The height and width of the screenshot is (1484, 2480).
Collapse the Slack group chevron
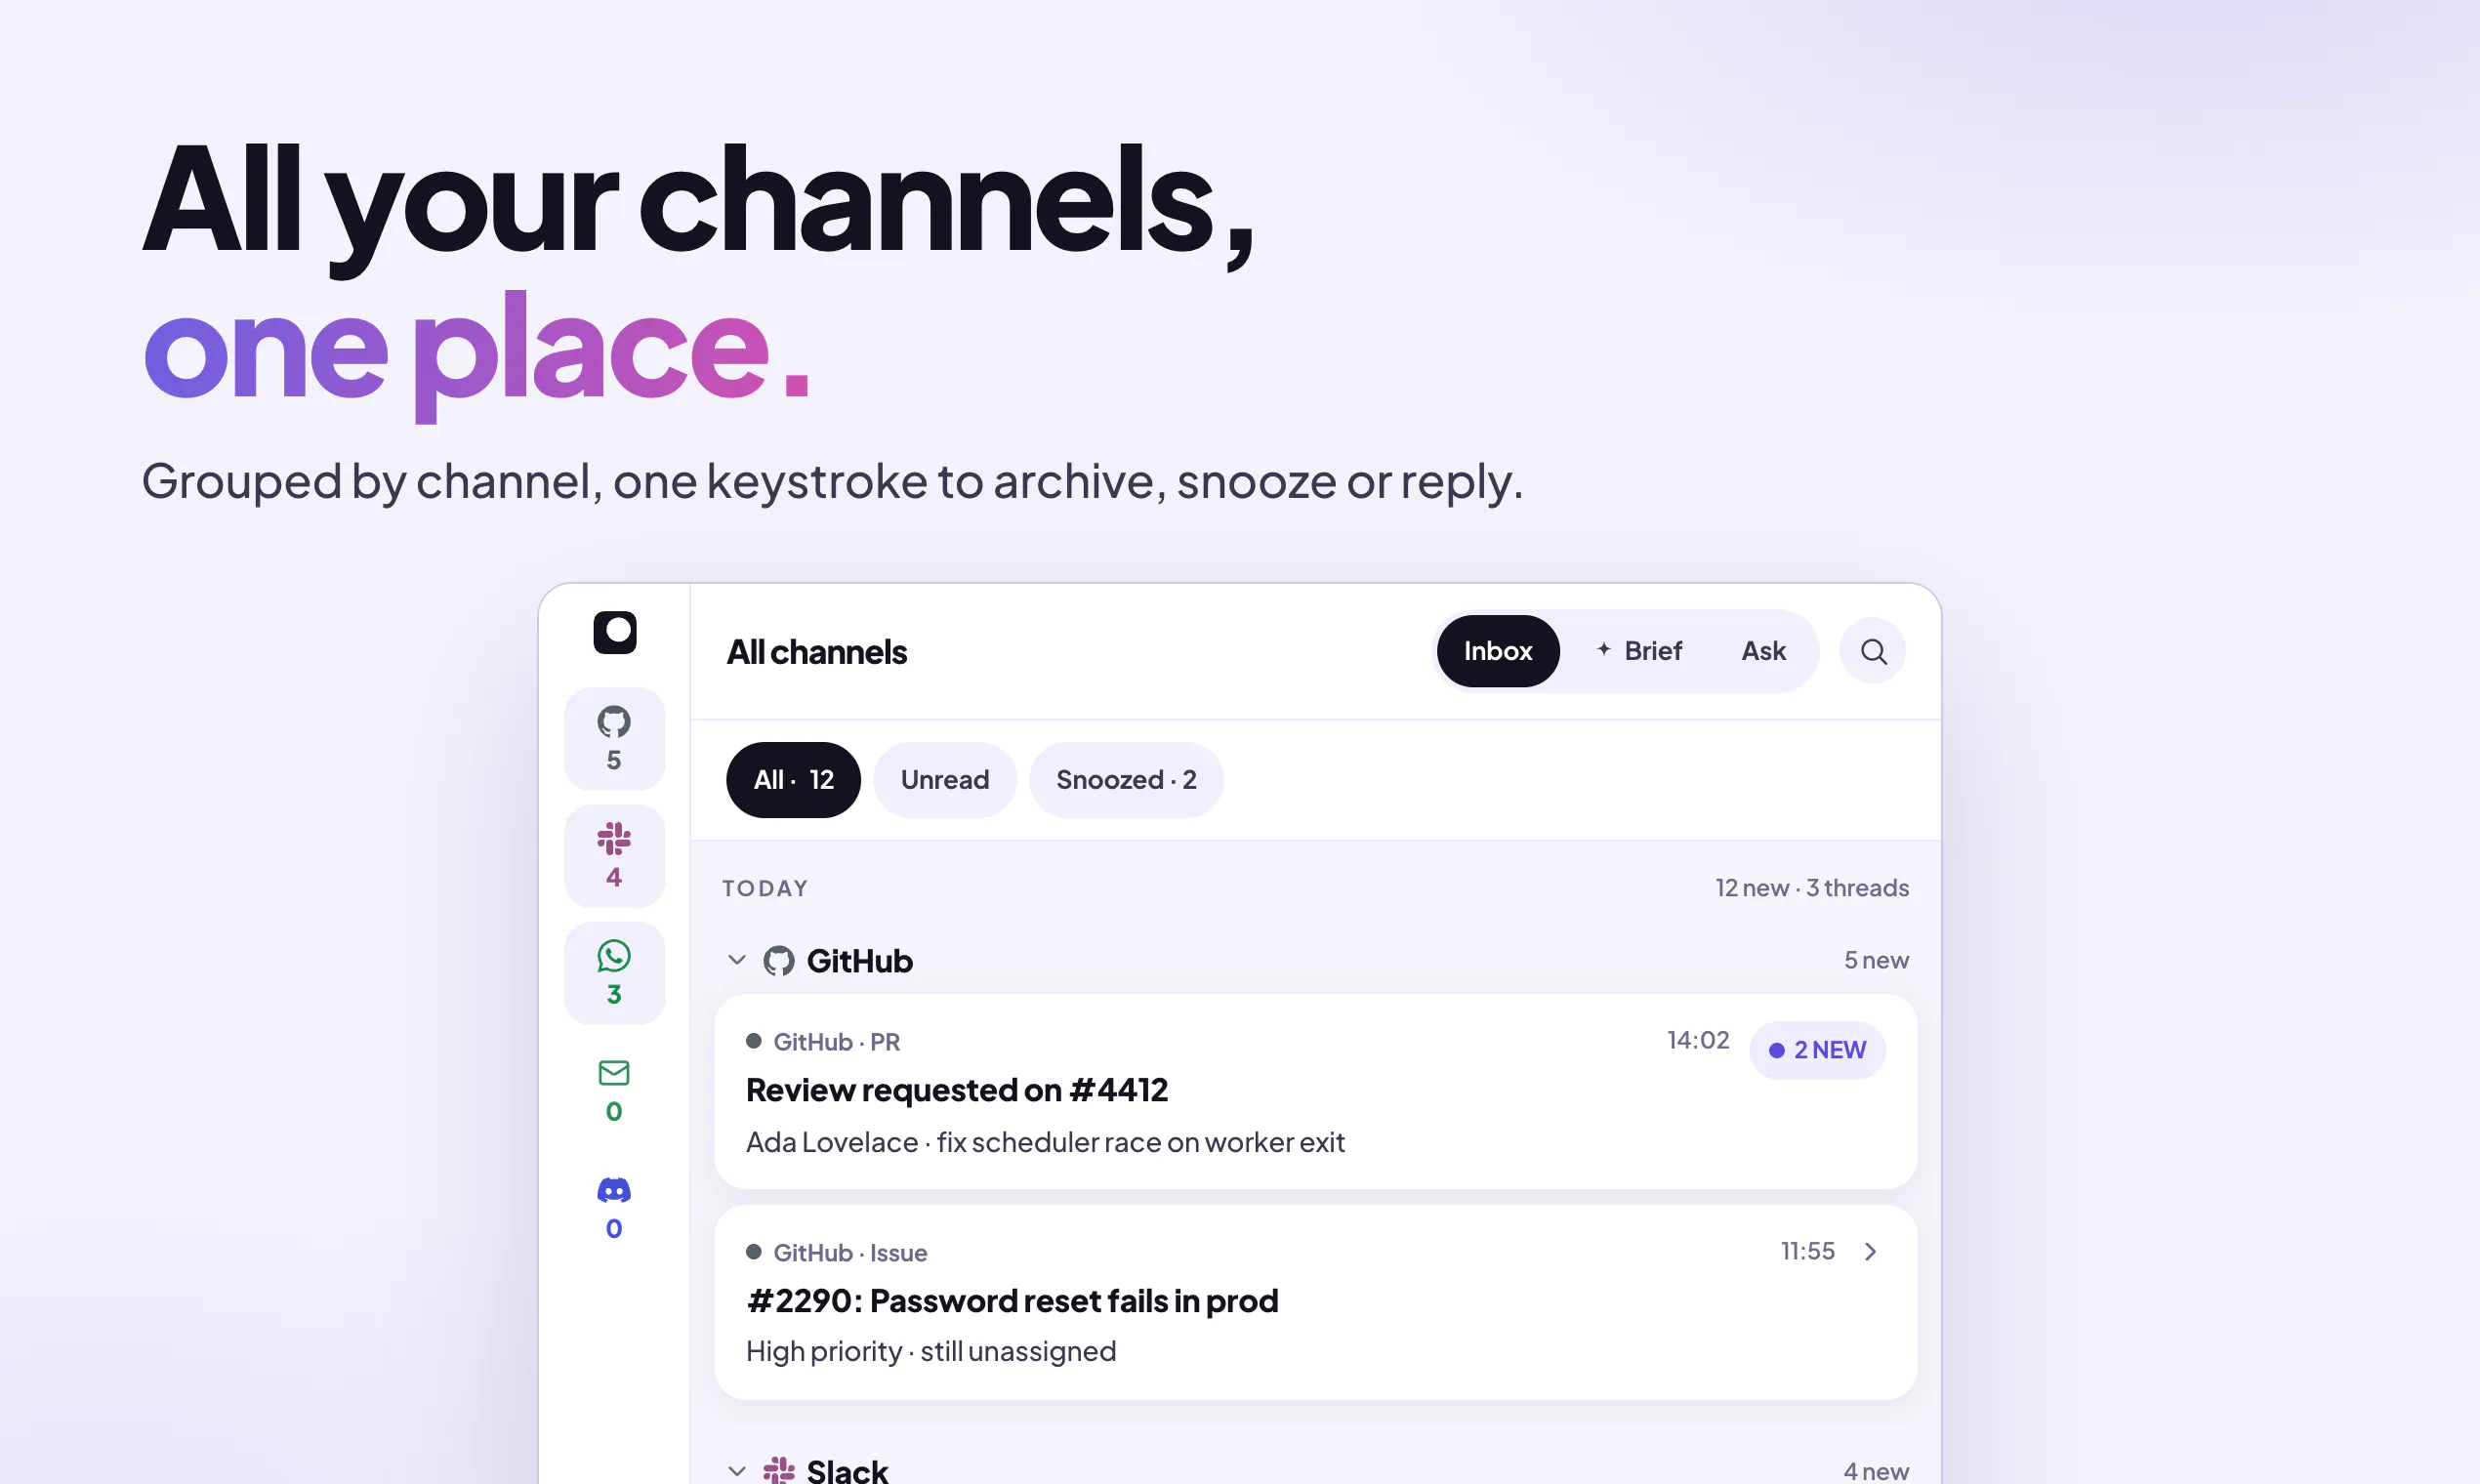[x=737, y=1471]
